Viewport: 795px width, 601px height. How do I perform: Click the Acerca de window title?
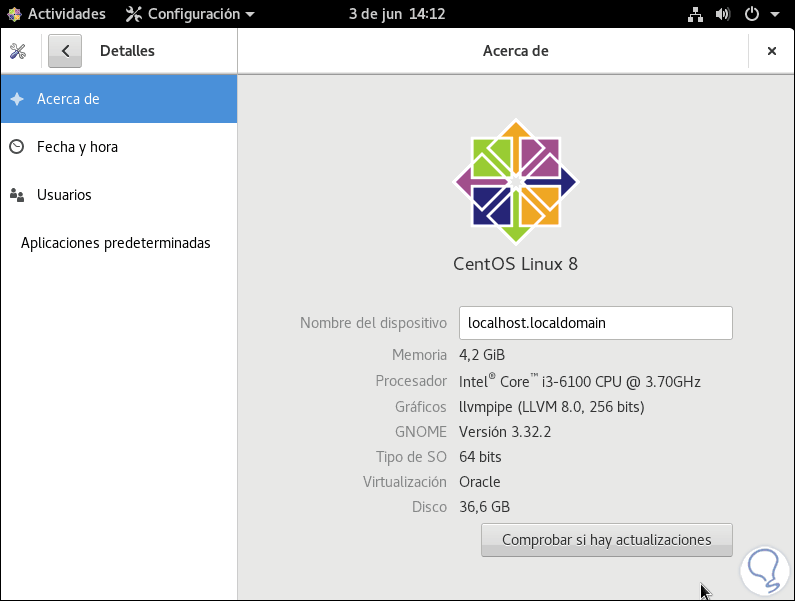click(x=516, y=51)
